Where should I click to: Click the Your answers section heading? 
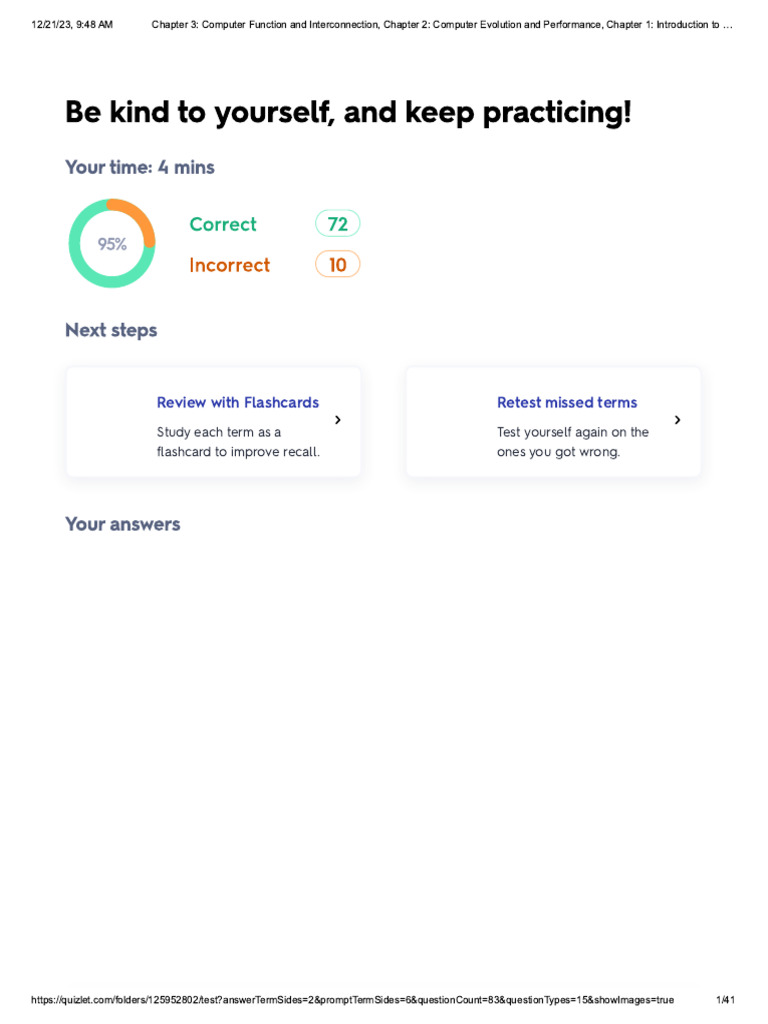tap(123, 524)
